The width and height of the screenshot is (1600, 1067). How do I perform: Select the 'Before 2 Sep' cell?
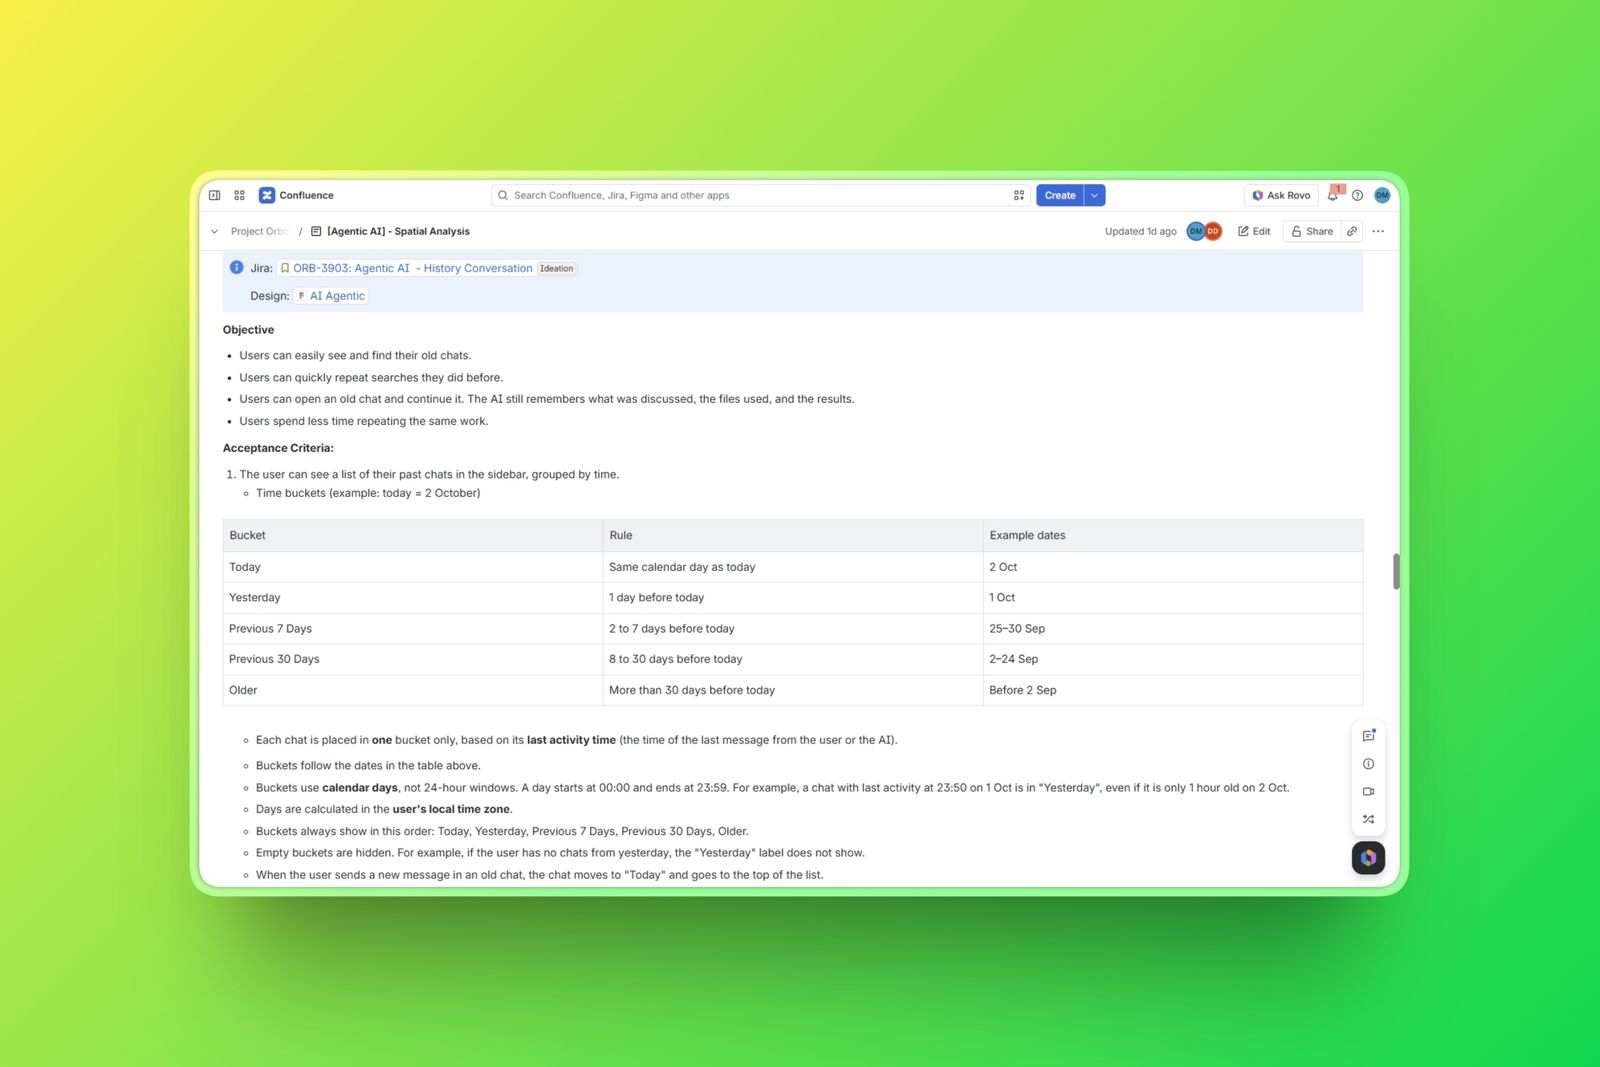click(x=1173, y=690)
